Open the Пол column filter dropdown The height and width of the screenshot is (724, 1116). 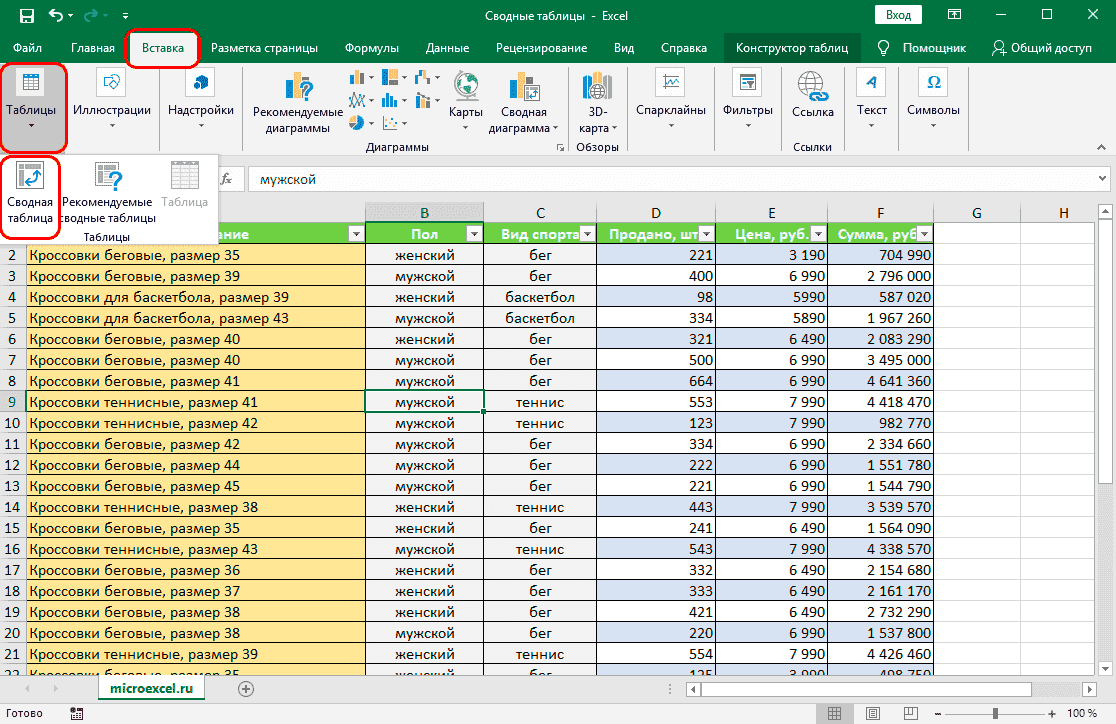tap(472, 234)
